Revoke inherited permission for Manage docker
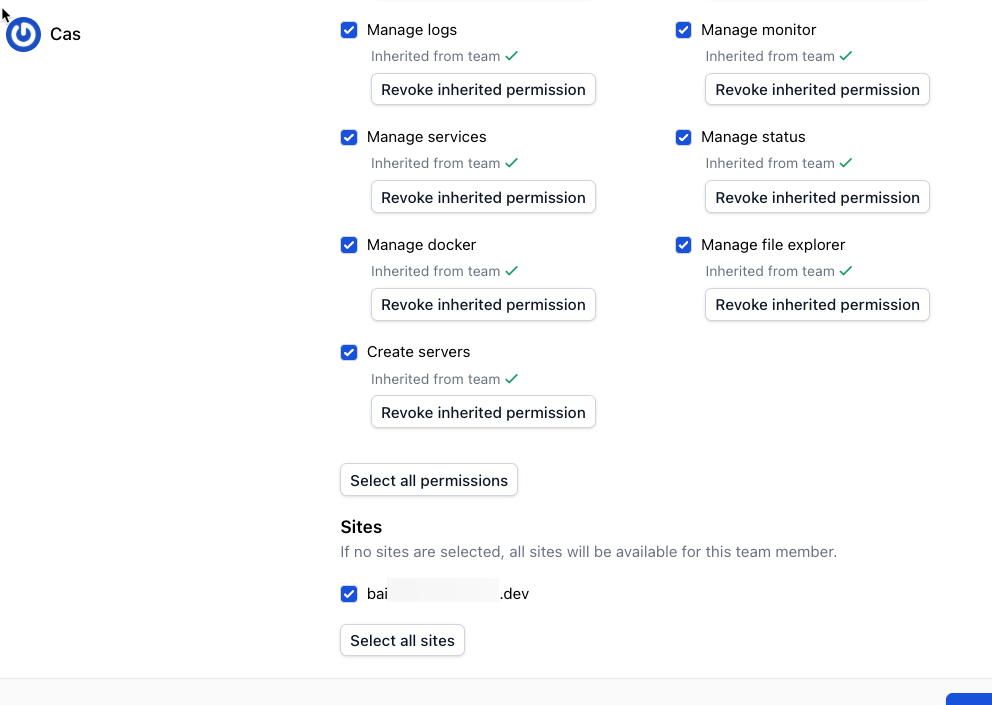992x705 pixels. [483, 304]
